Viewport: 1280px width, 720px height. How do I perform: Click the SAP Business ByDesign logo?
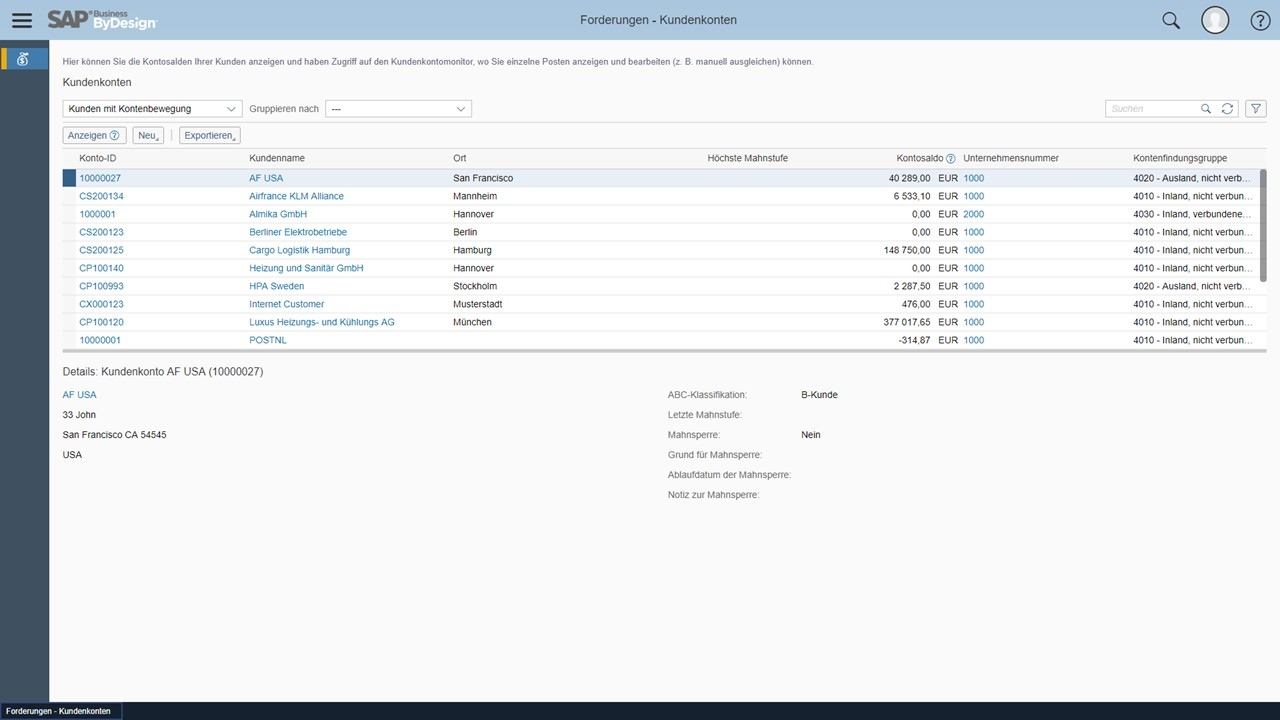coord(102,20)
